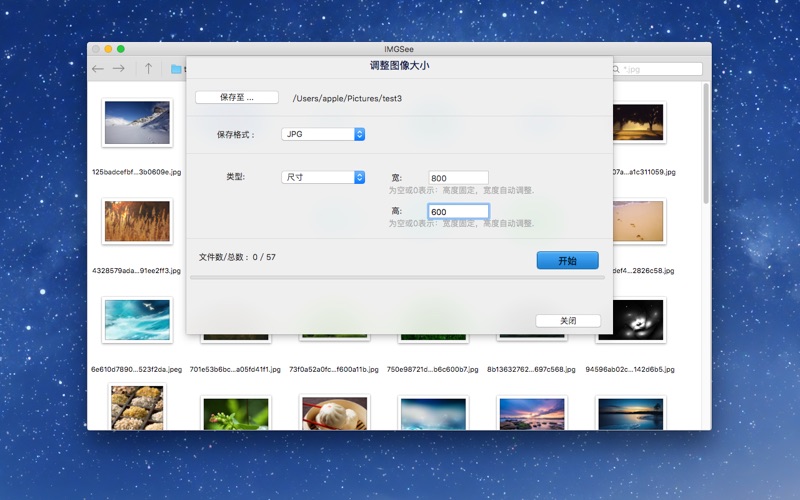Select the green plant macro thumbnail

pos(236,413)
